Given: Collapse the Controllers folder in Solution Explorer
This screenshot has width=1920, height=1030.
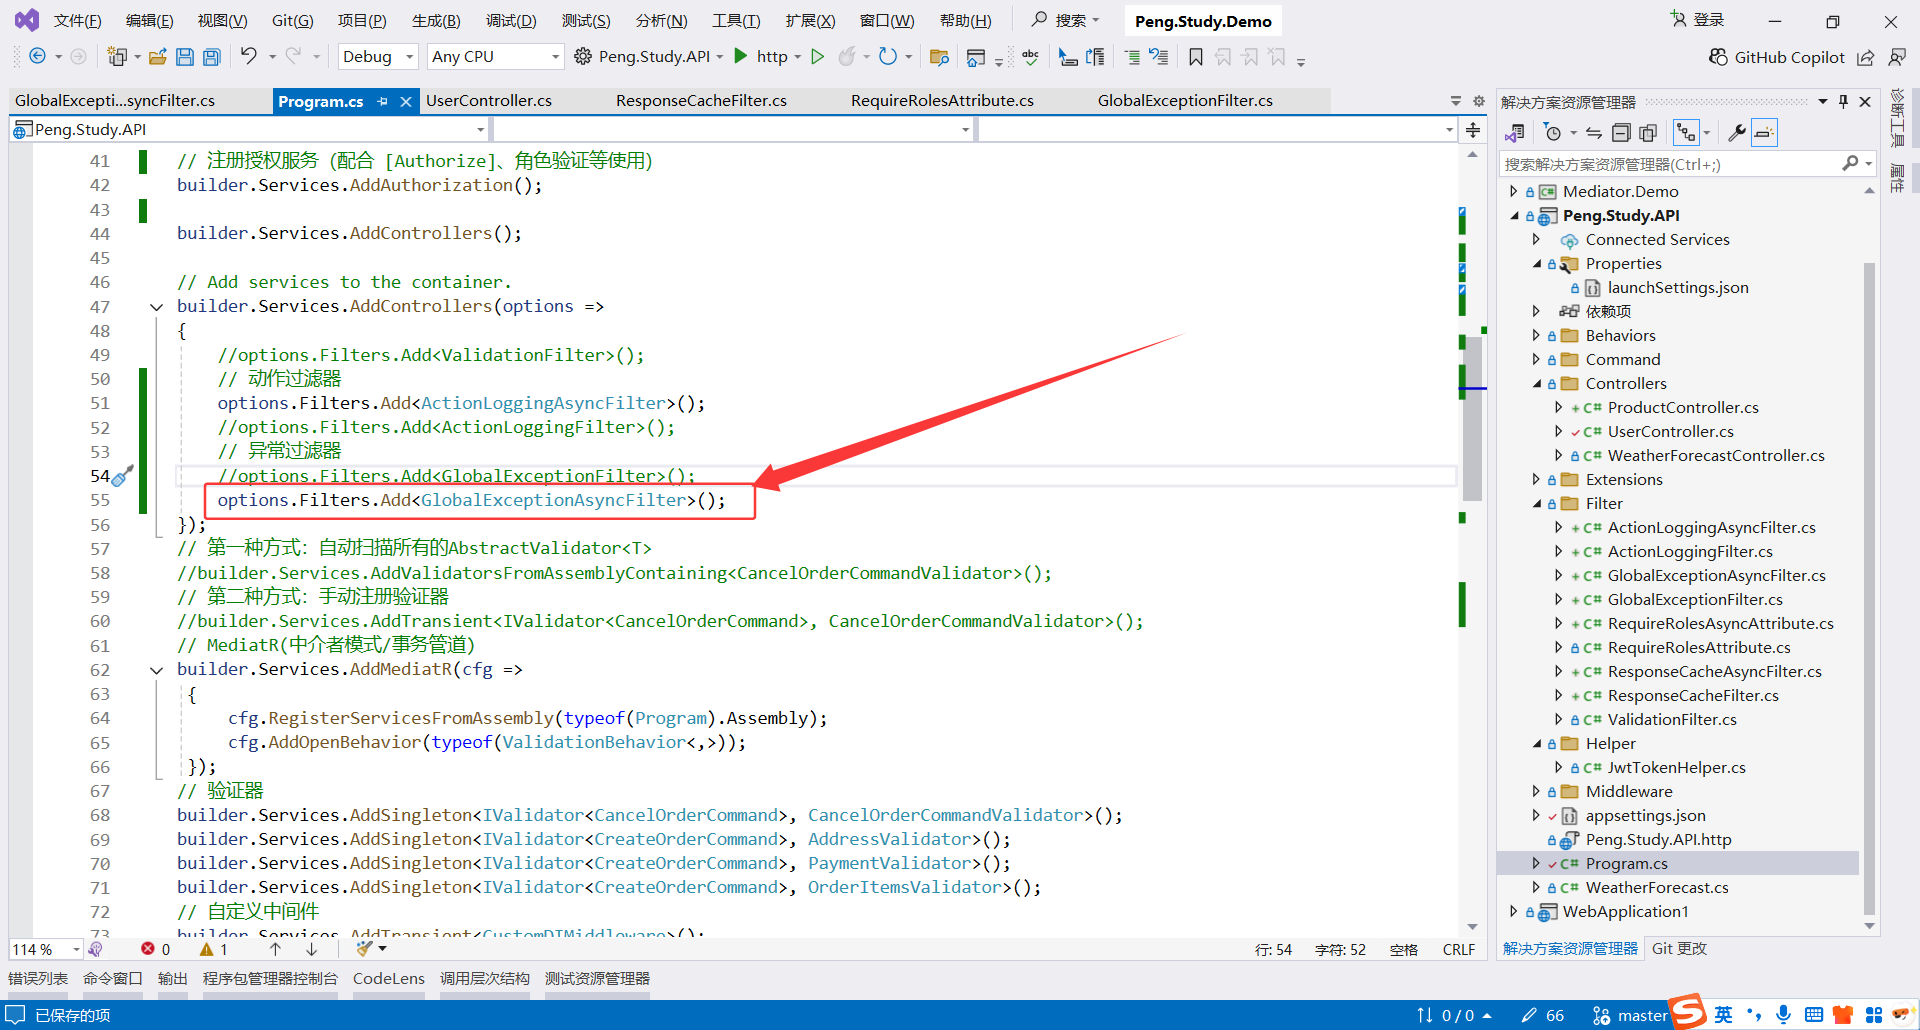Looking at the screenshot, I should click(x=1536, y=383).
